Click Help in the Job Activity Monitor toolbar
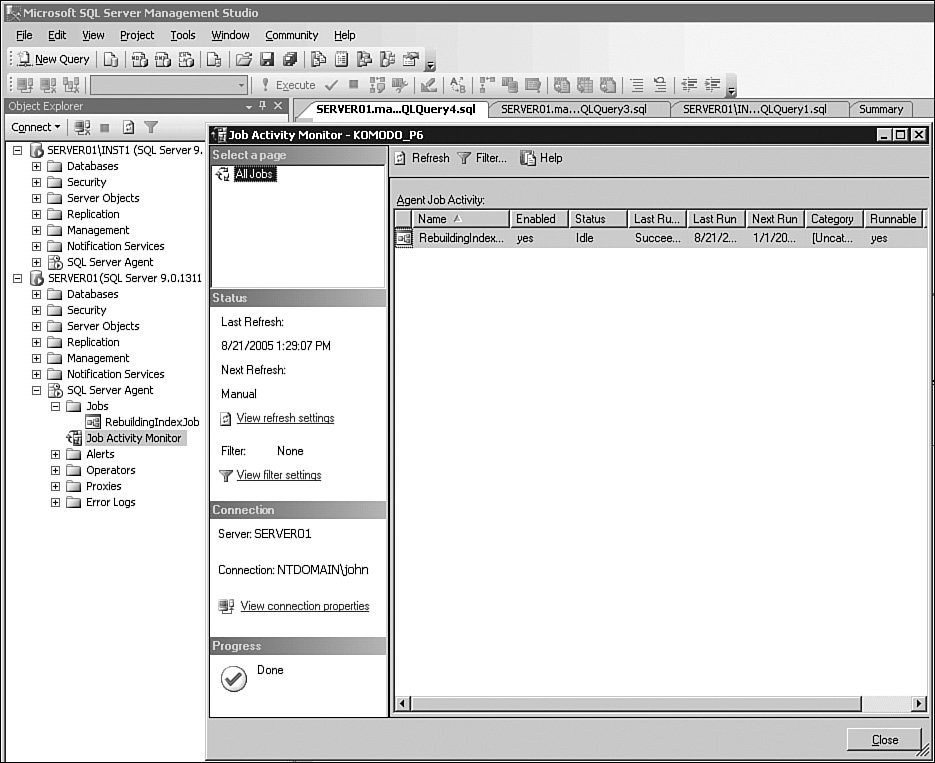The height and width of the screenshot is (763, 935). point(541,158)
